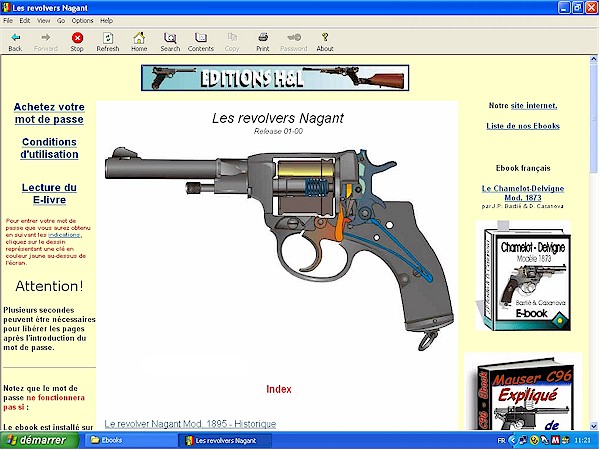
Task: Follow the 'Achetez votre mot de passe' link
Action: [x=49, y=113]
